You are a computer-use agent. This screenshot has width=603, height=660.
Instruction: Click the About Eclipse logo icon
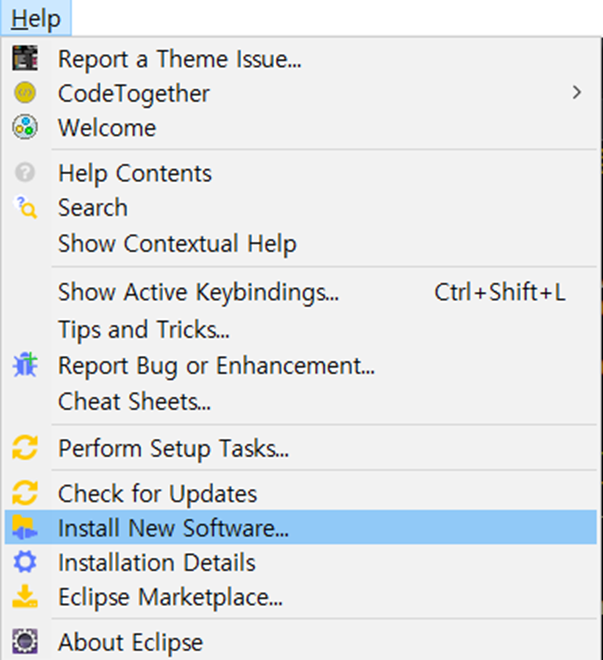(25, 642)
